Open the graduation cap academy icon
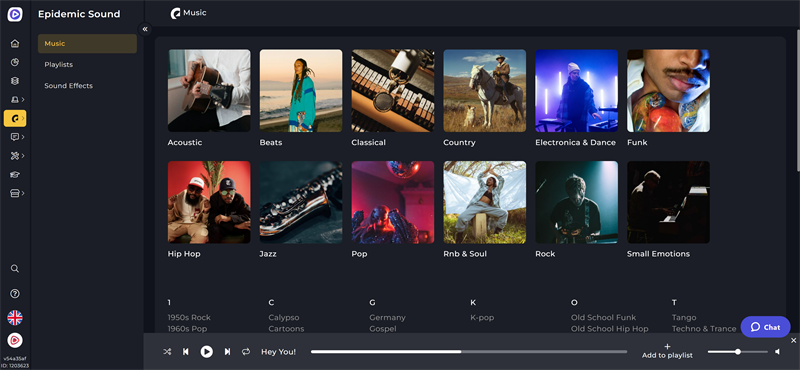800x370 pixels. point(15,175)
